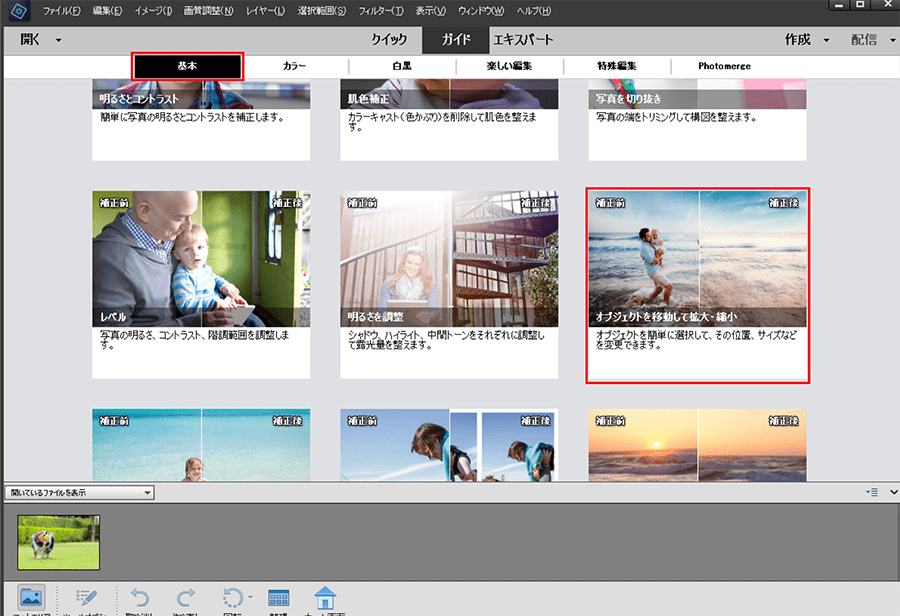Open the Organizer grid icon
Screen dimensions: 900x616
click(279, 598)
